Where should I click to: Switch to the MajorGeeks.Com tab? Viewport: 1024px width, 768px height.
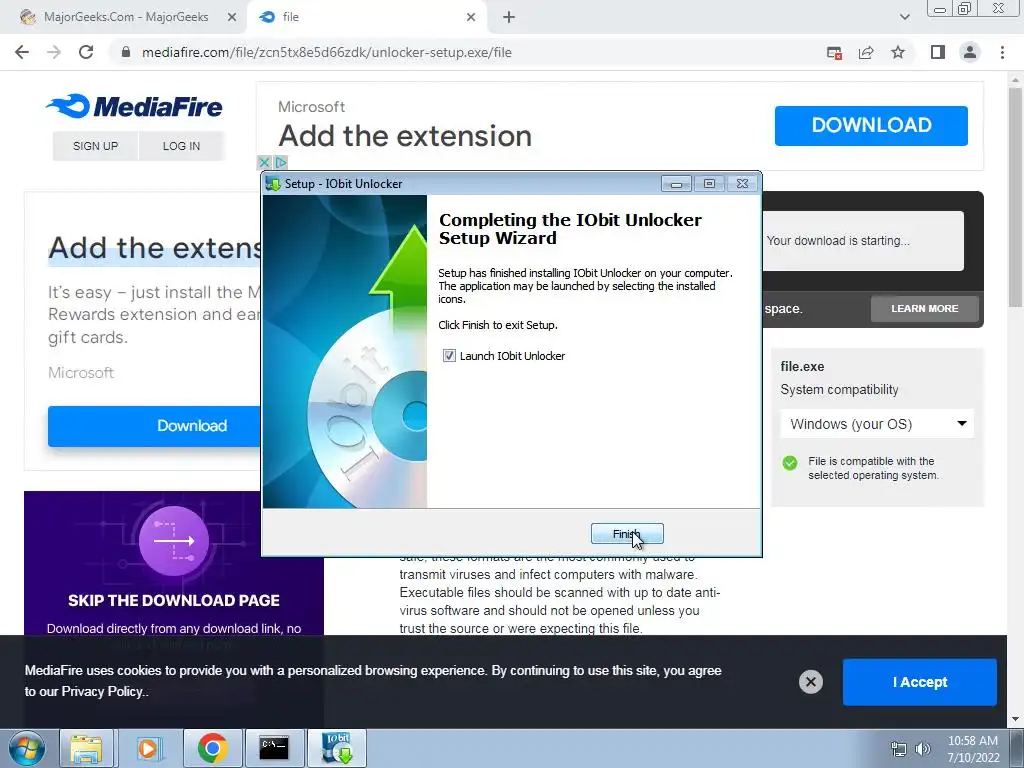point(125,17)
